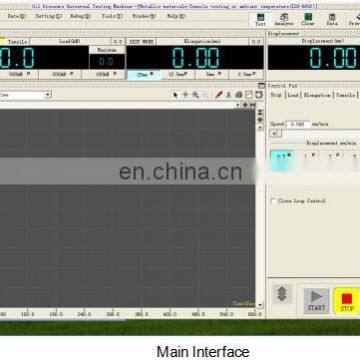Click the up-down arrows icon beside START
Viewport: 360px width, 360px height.
point(282,294)
